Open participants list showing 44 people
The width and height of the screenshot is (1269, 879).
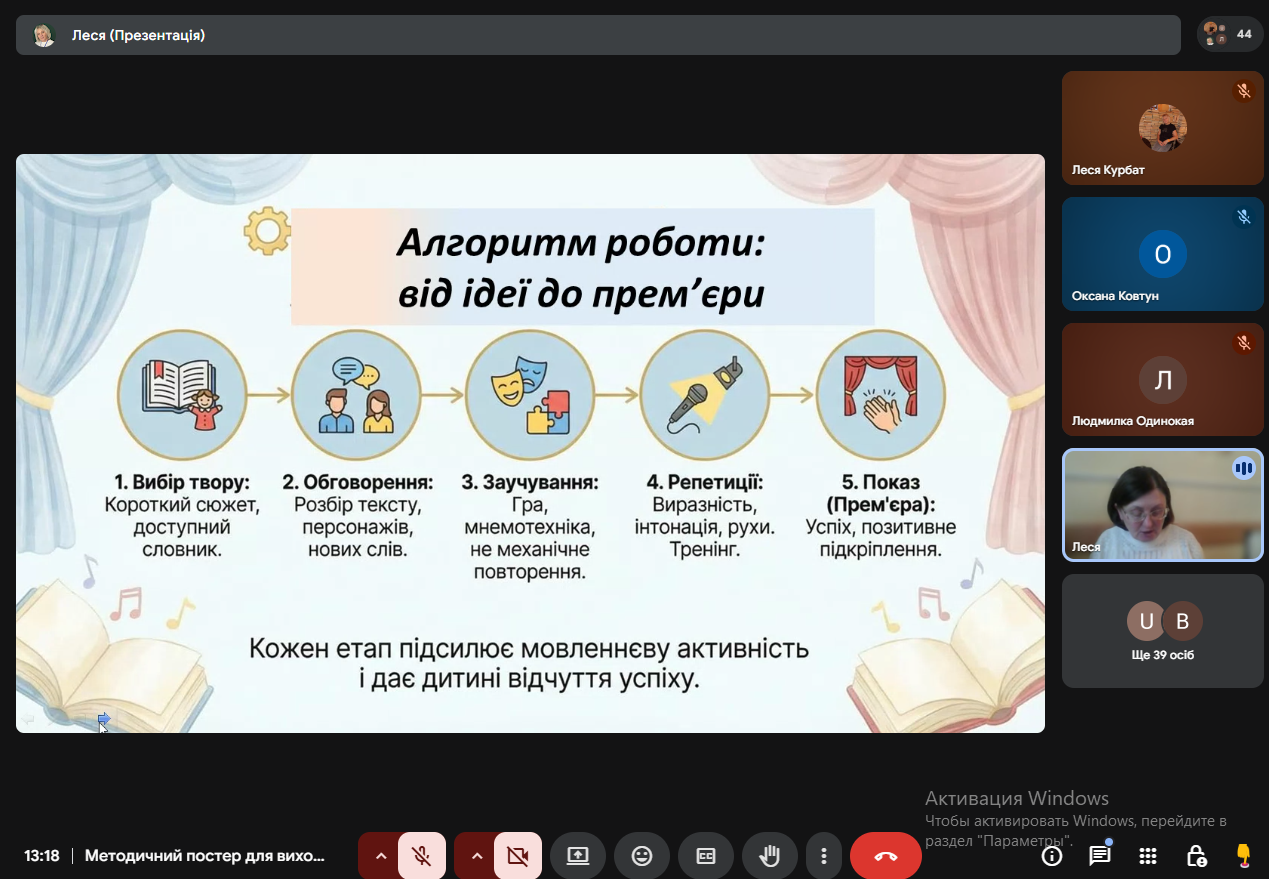coord(1228,34)
